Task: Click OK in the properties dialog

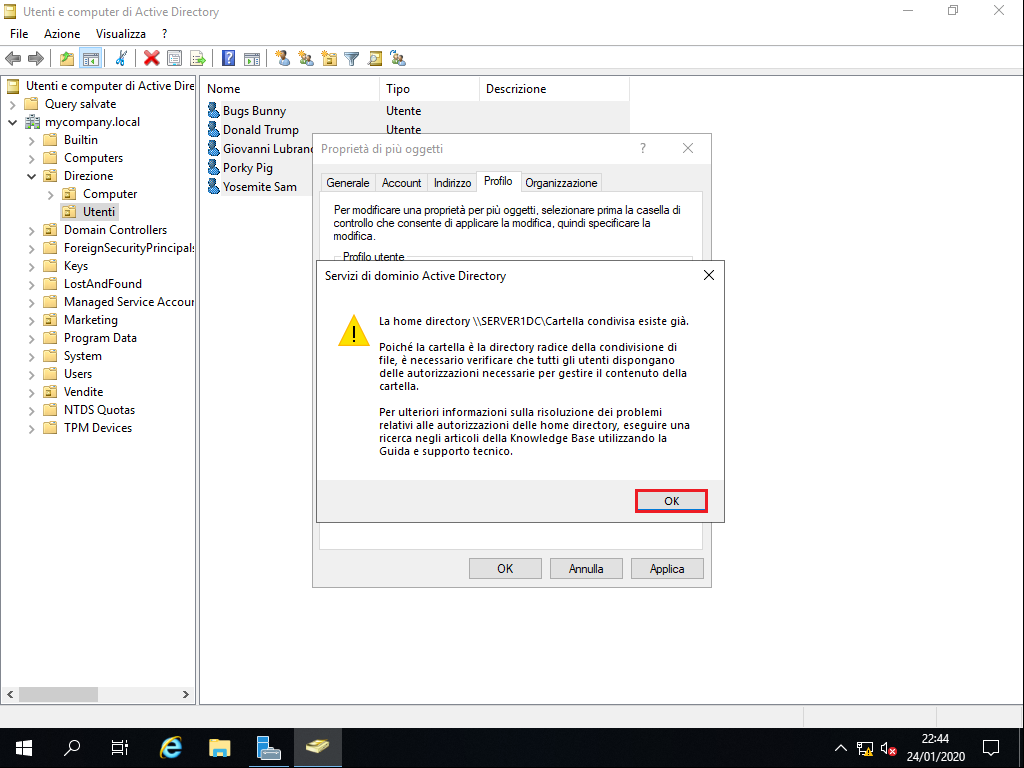Action: click(x=505, y=569)
